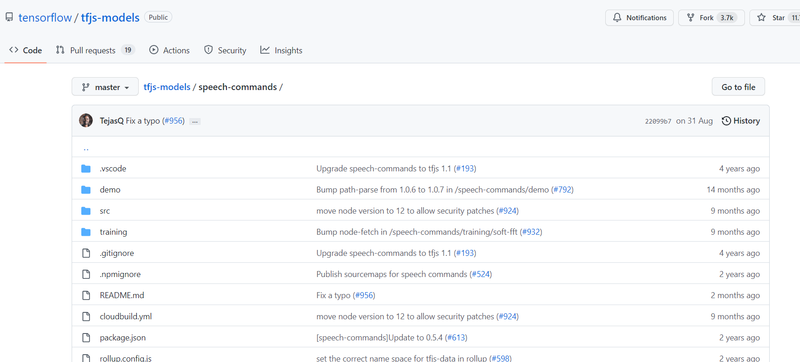Open the commit History
This screenshot has width=800, height=362.
point(741,121)
